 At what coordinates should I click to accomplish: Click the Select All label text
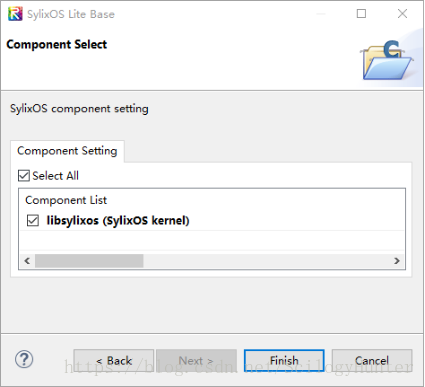pyautogui.click(x=55, y=176)
